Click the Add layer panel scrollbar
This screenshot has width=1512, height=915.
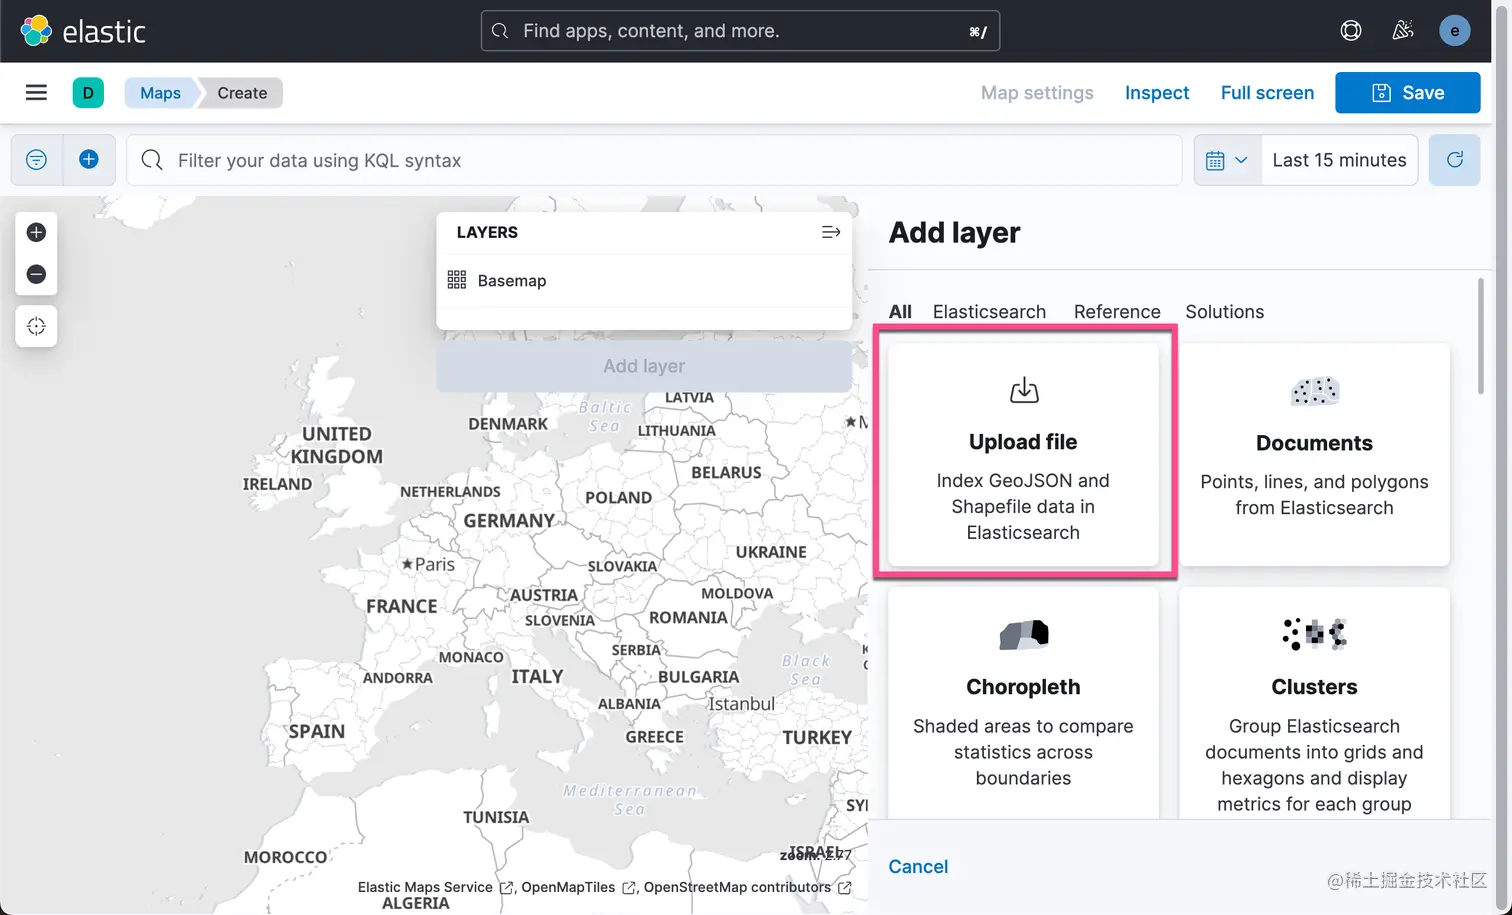pos(1481,336)
